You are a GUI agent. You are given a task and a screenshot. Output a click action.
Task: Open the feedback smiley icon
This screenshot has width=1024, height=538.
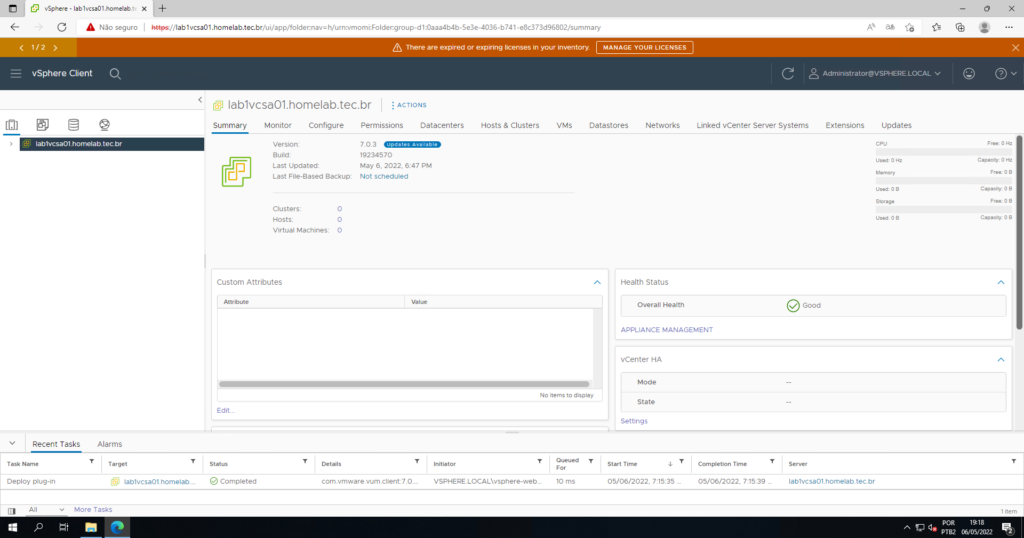point(969,74)
